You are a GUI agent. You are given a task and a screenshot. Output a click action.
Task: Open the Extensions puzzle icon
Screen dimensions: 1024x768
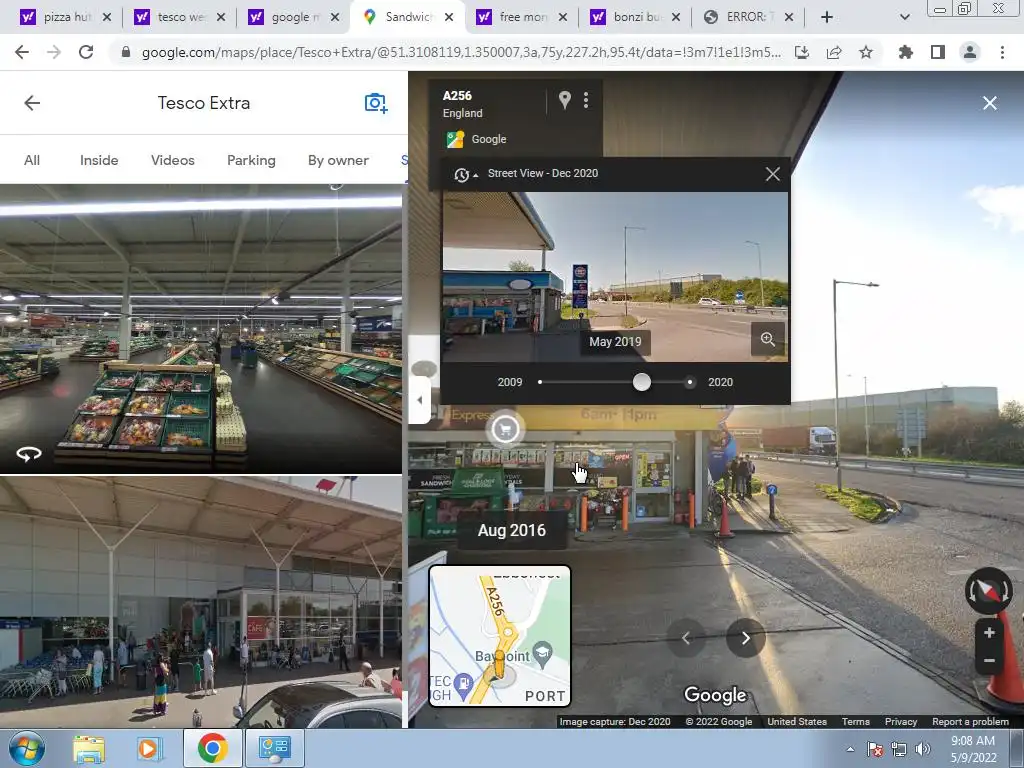[906, 52]
